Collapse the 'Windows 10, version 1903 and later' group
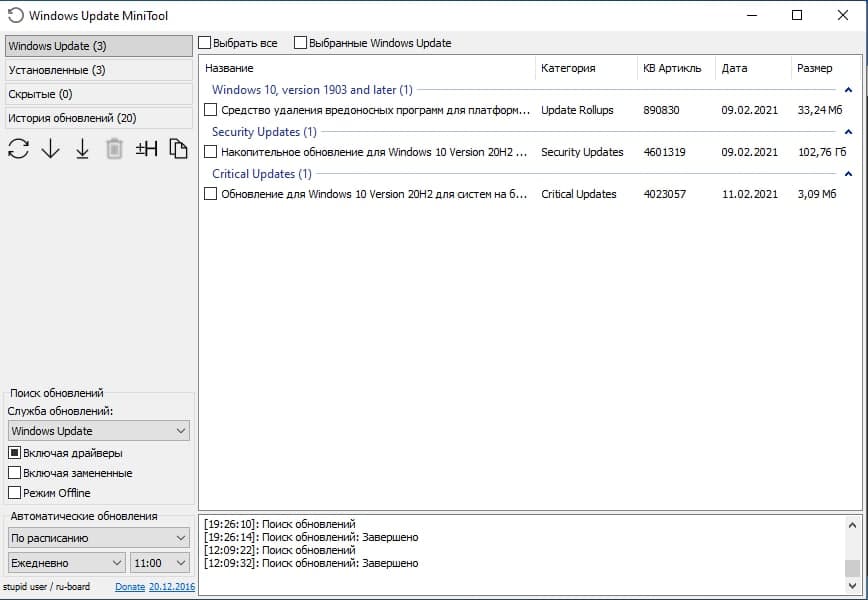 coord(848,90)
